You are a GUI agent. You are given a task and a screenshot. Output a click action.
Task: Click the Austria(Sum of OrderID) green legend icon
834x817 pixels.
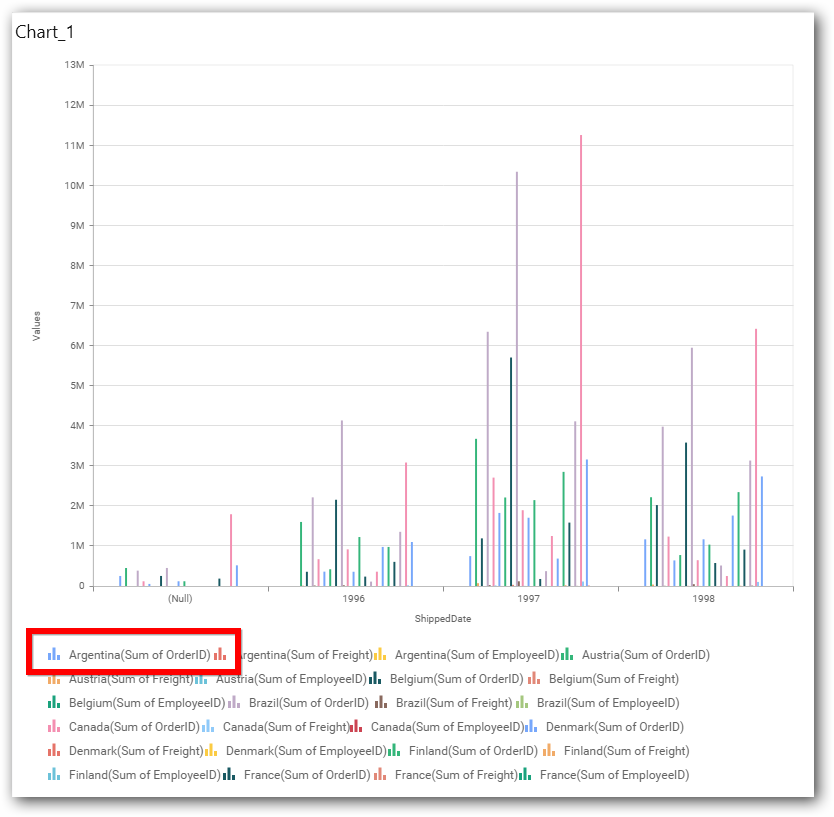coord(567,655)
